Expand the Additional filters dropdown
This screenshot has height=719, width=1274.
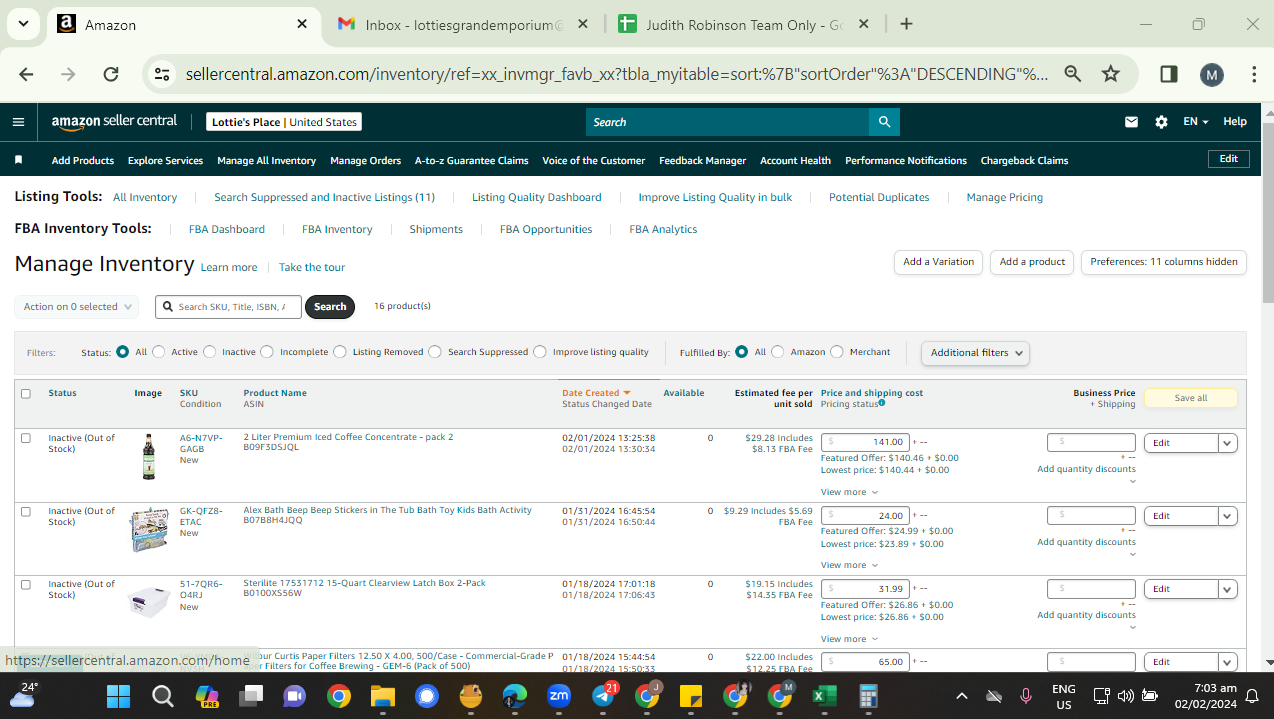coord(975,353)
